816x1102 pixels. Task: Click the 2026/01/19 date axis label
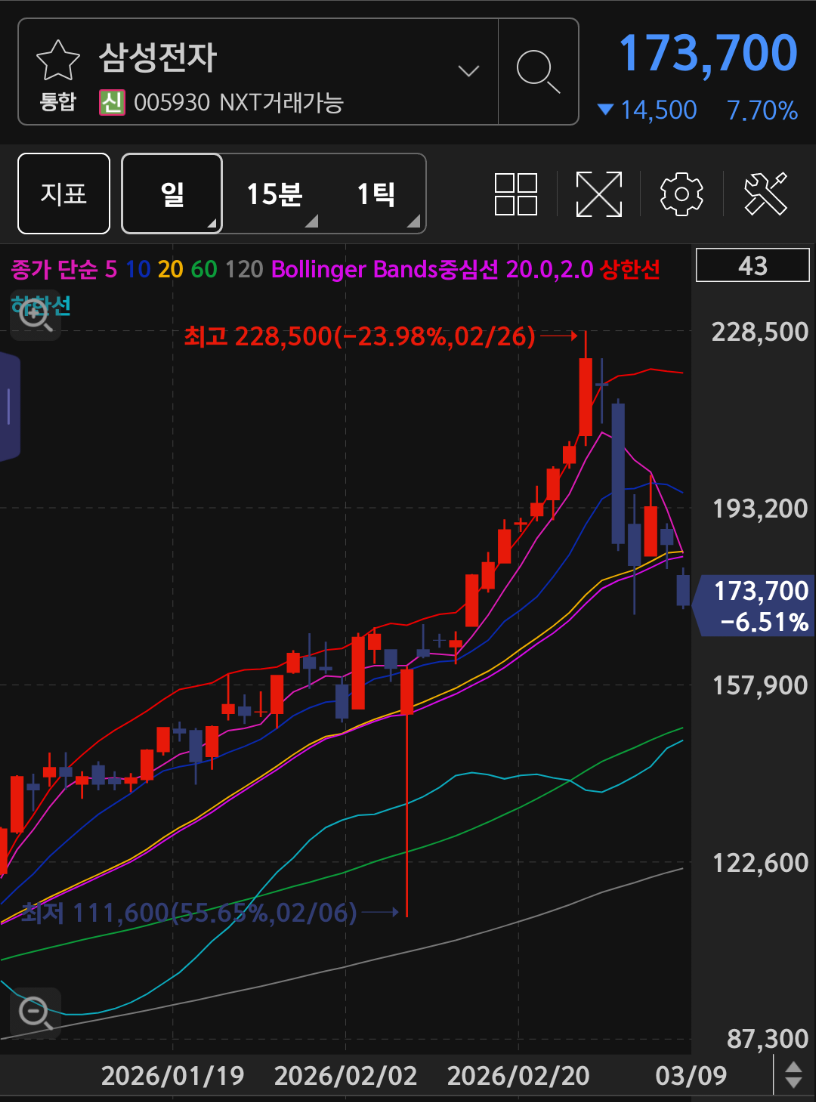click(172, 1075)
